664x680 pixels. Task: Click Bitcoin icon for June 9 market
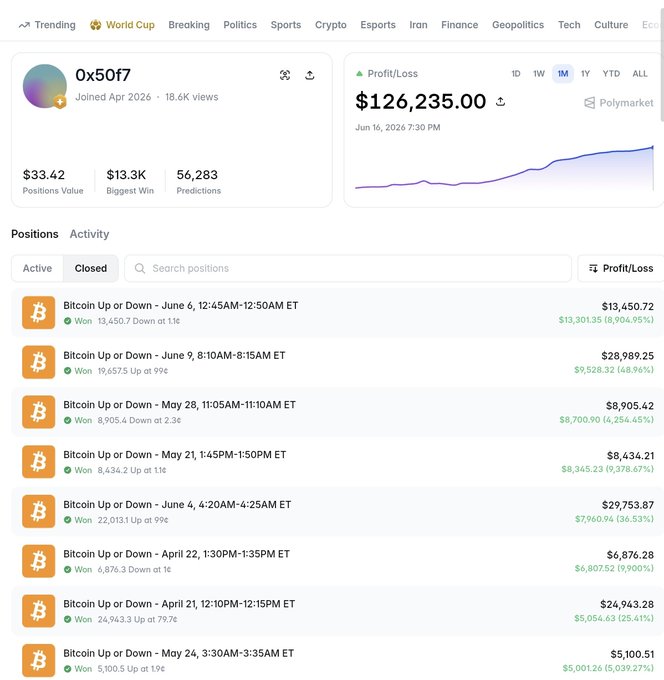tap(39, 362)
